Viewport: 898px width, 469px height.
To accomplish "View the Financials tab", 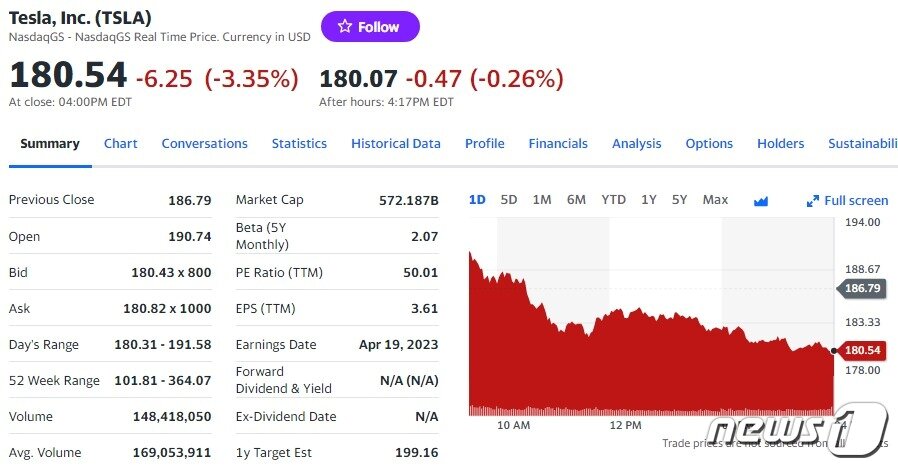I will 558,143.
